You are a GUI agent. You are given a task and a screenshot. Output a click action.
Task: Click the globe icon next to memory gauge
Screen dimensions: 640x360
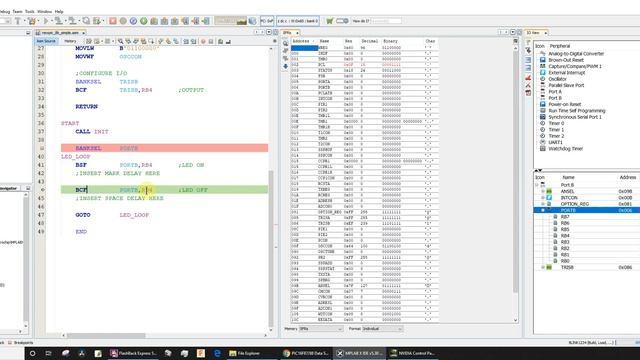pyautogui.click(x=253, y=21)
